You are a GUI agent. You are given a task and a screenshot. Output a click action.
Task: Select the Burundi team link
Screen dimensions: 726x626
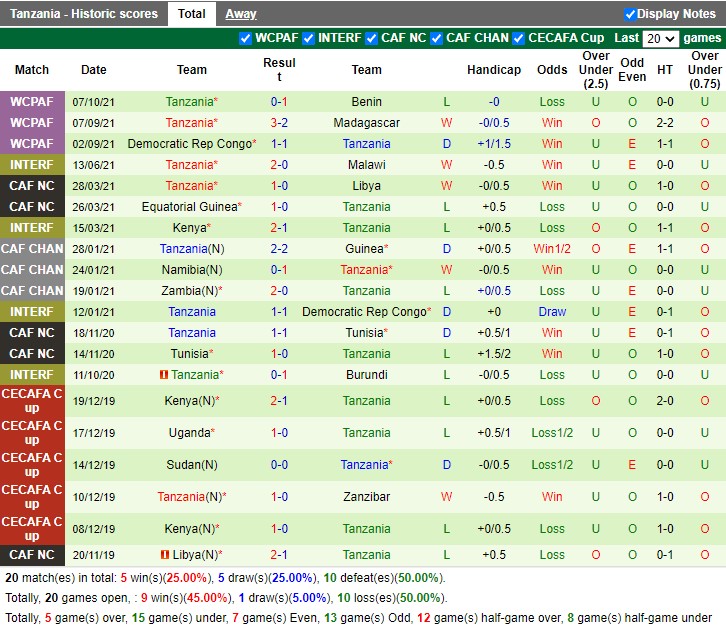point(366,375)
